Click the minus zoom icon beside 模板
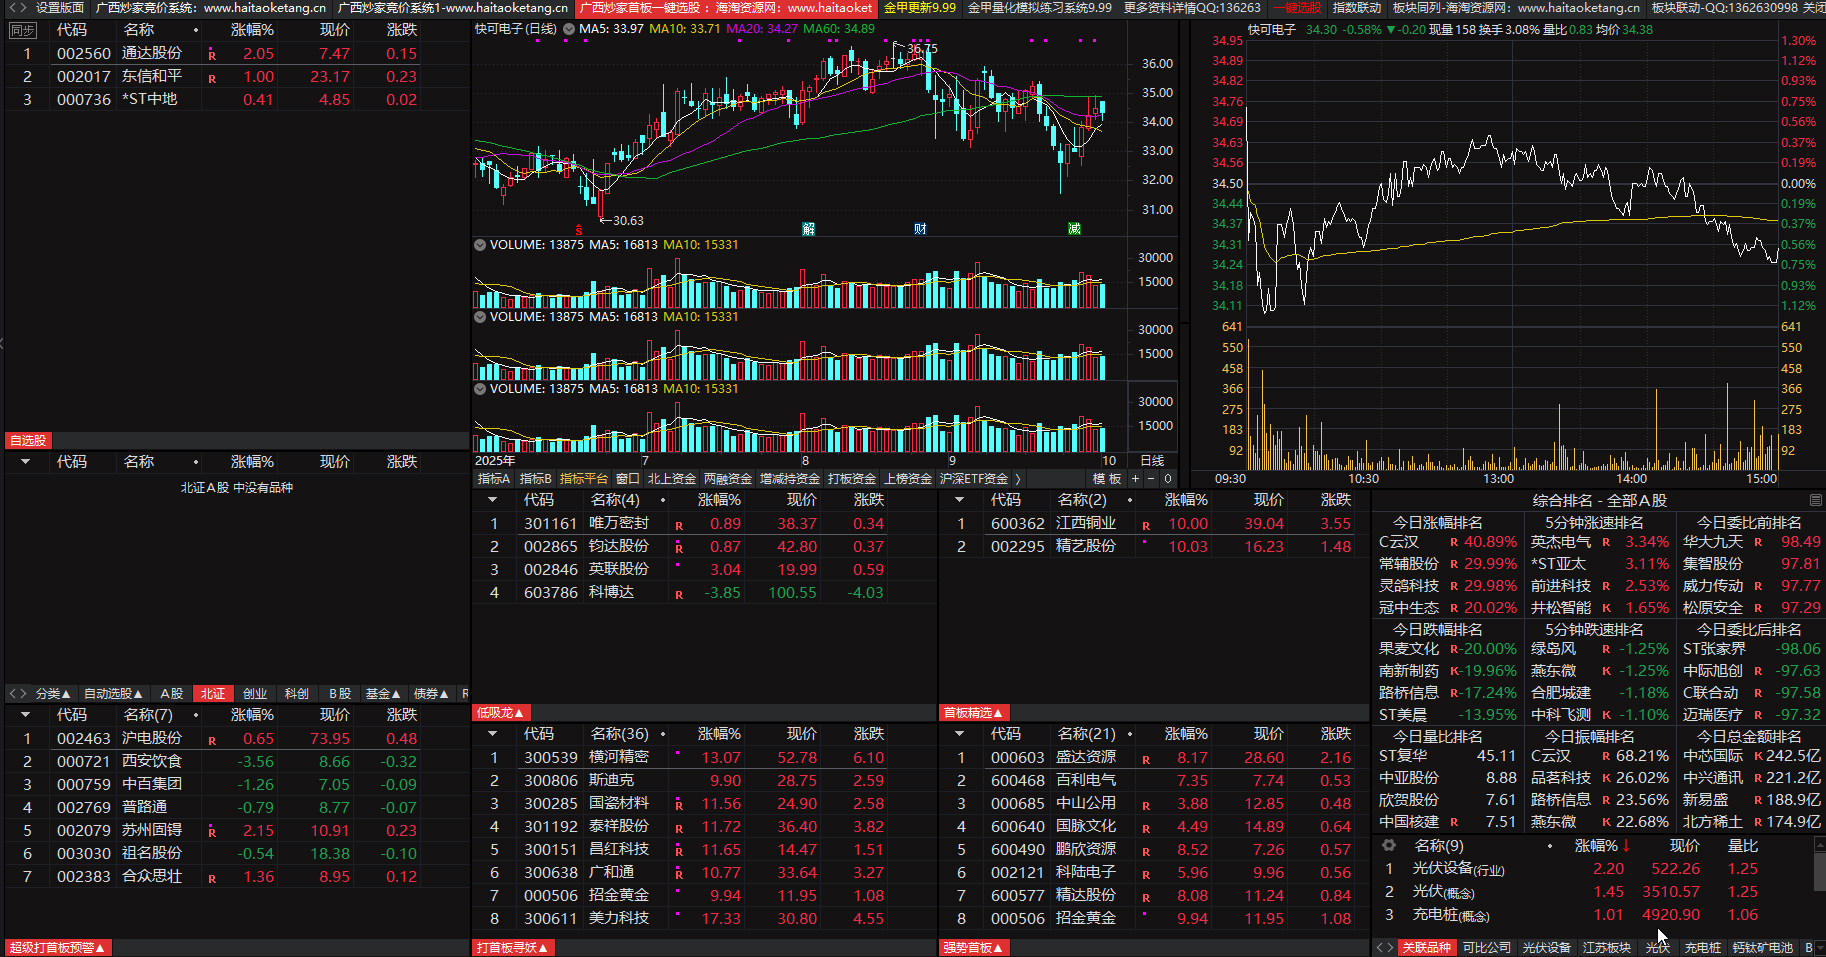 1151,479
